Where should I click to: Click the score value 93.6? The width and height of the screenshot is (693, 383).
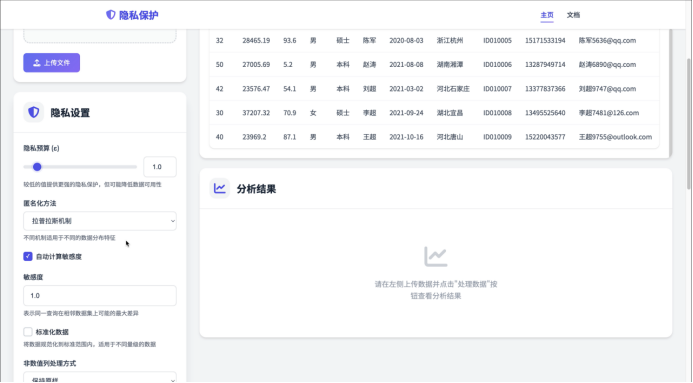click(289, 40)
